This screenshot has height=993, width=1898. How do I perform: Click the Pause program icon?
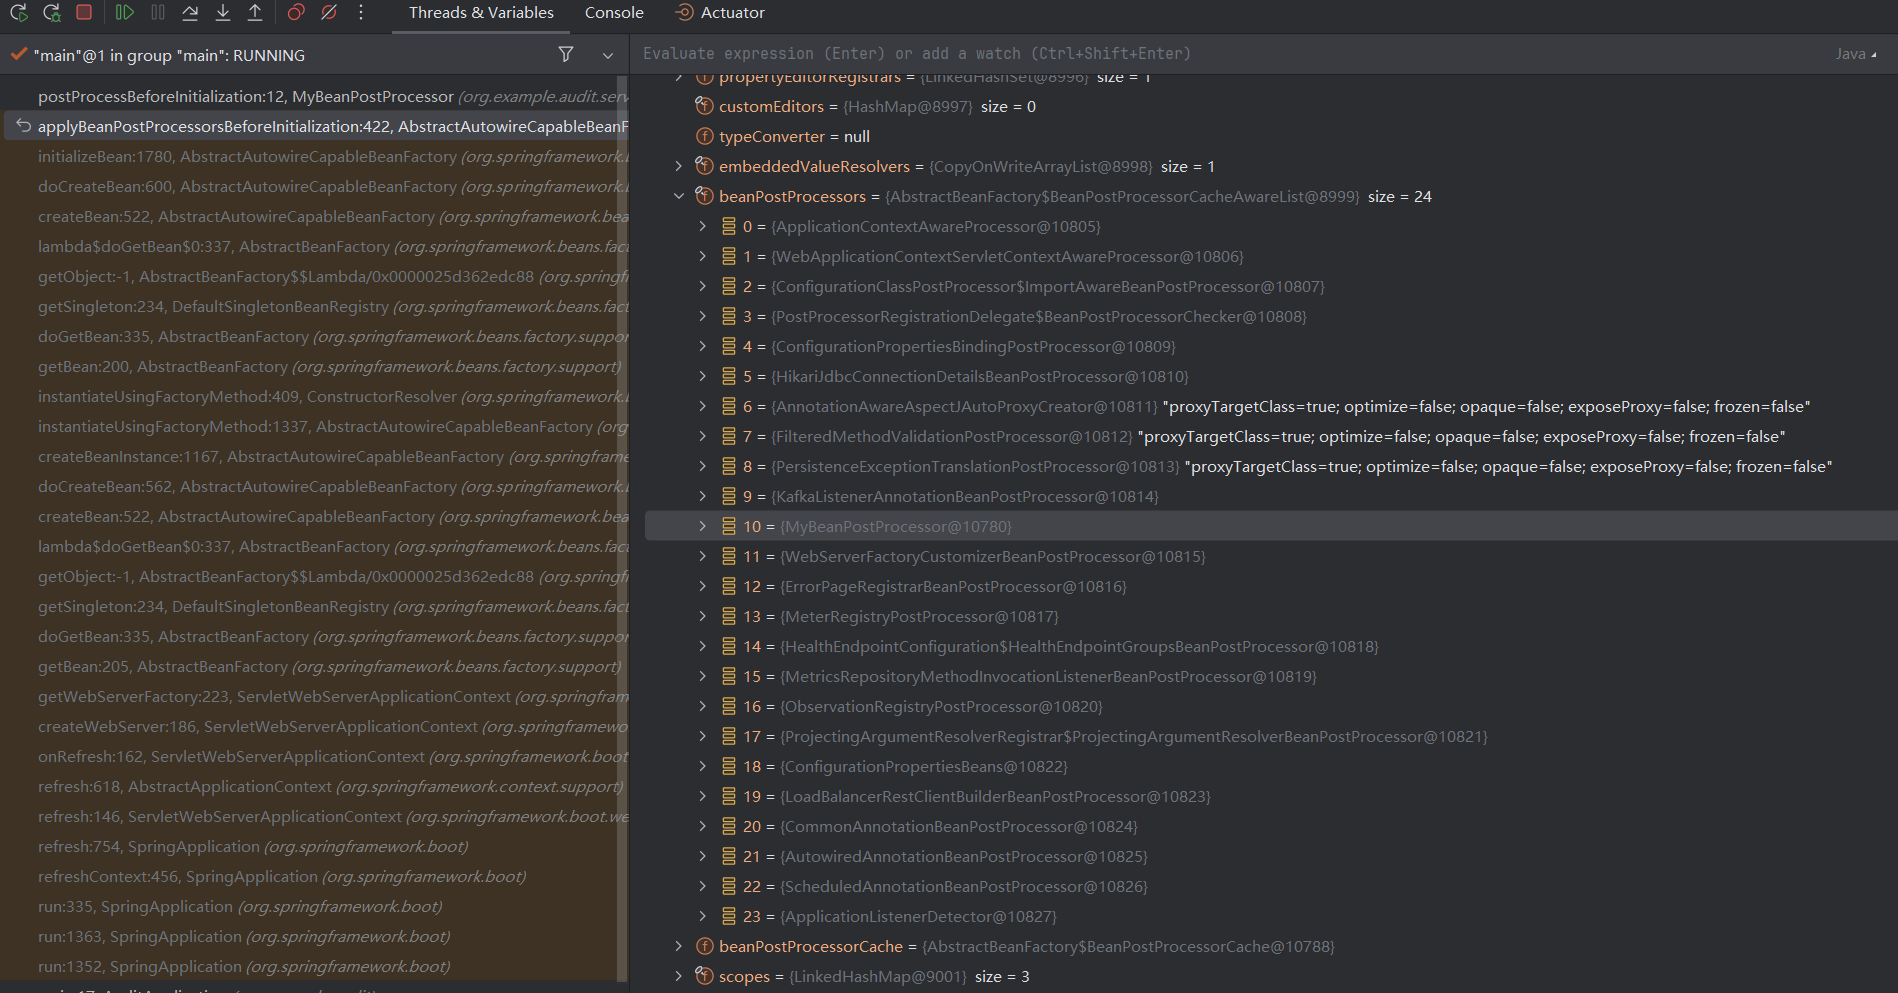point(158,13)
